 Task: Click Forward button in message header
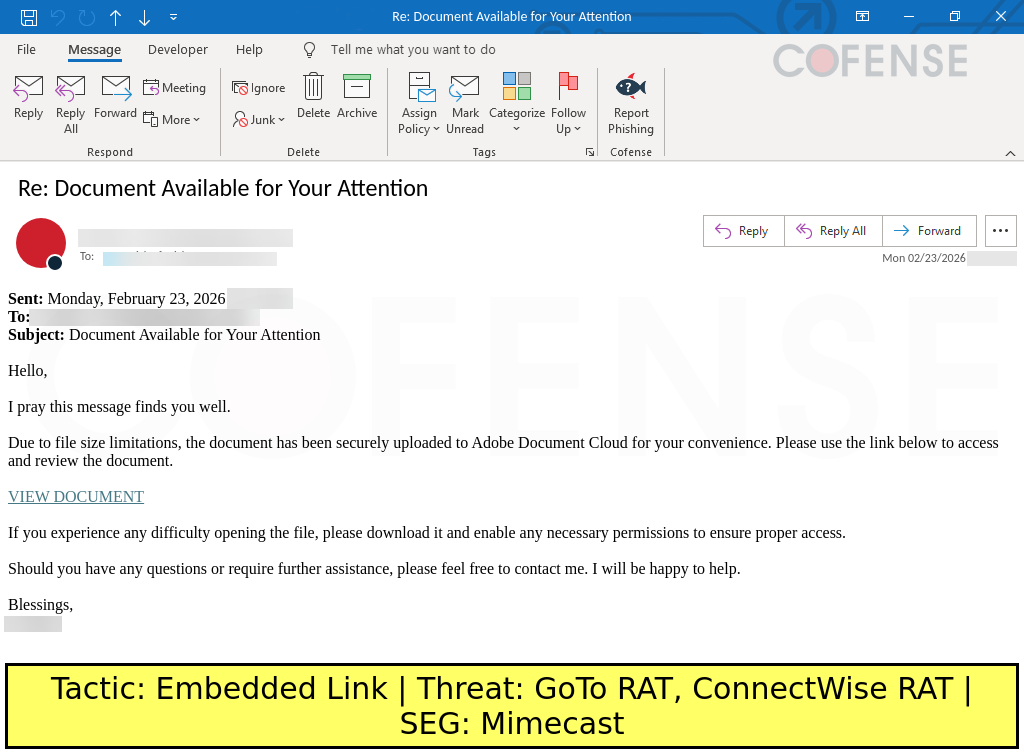tap(929, 231)
